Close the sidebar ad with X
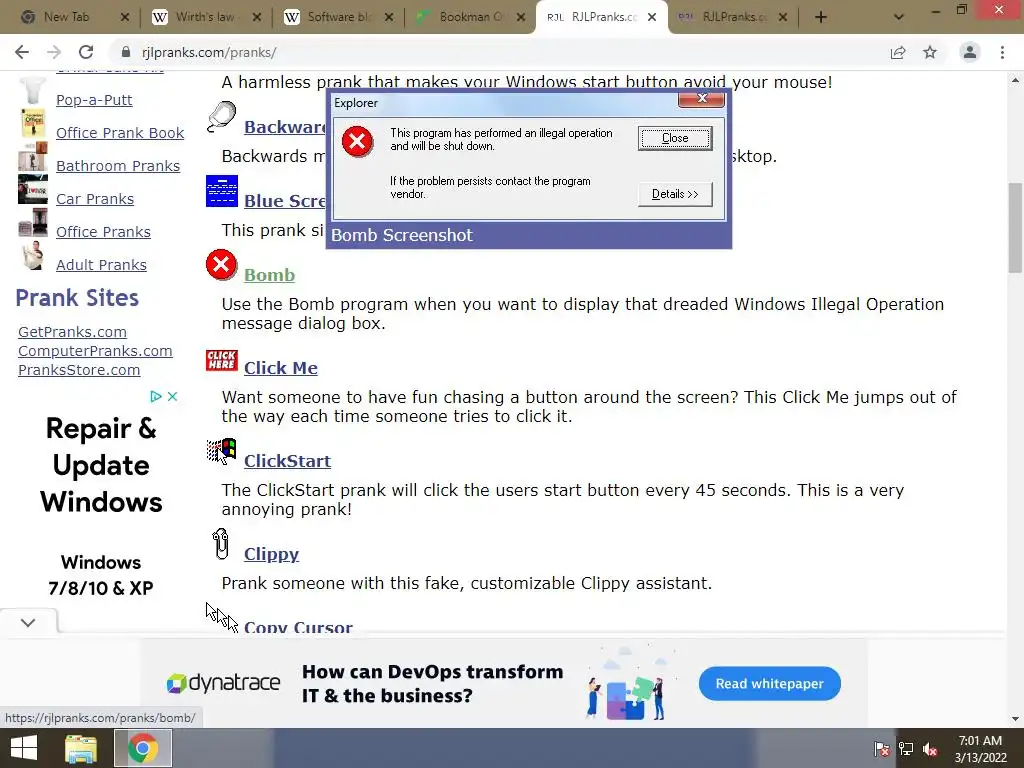The height and width of the screenshot is (768, 1024). (x=172, y=396)
